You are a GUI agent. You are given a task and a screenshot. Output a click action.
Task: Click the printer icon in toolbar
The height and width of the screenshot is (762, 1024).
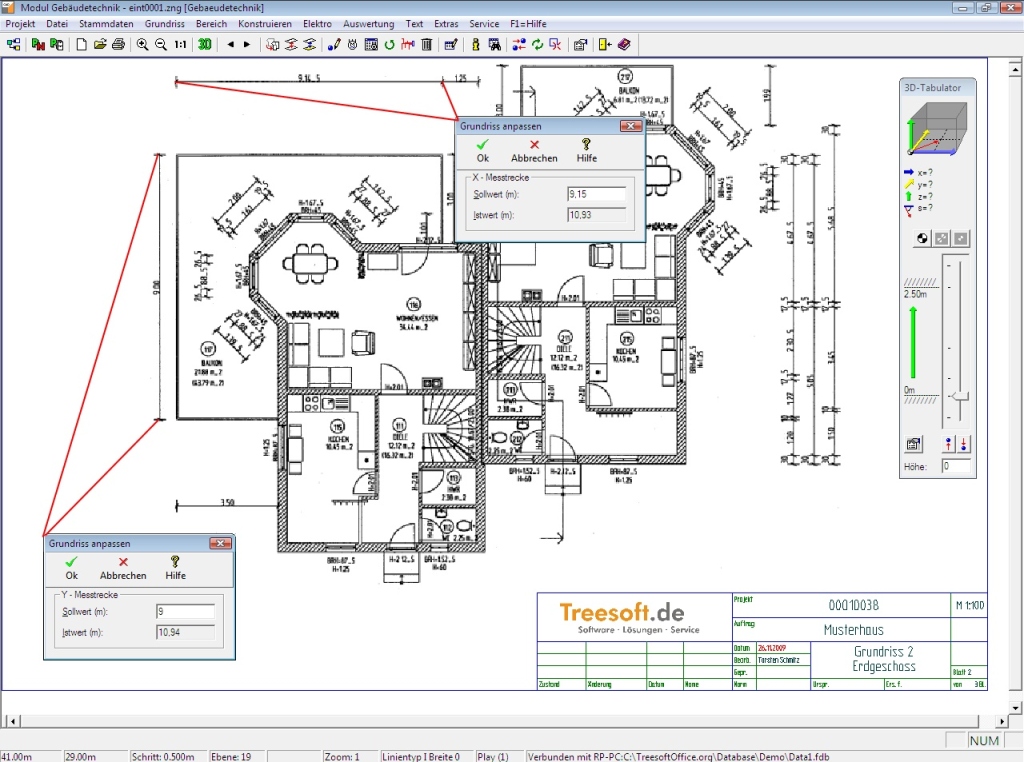pyautogui.click(x=118, y=44)
